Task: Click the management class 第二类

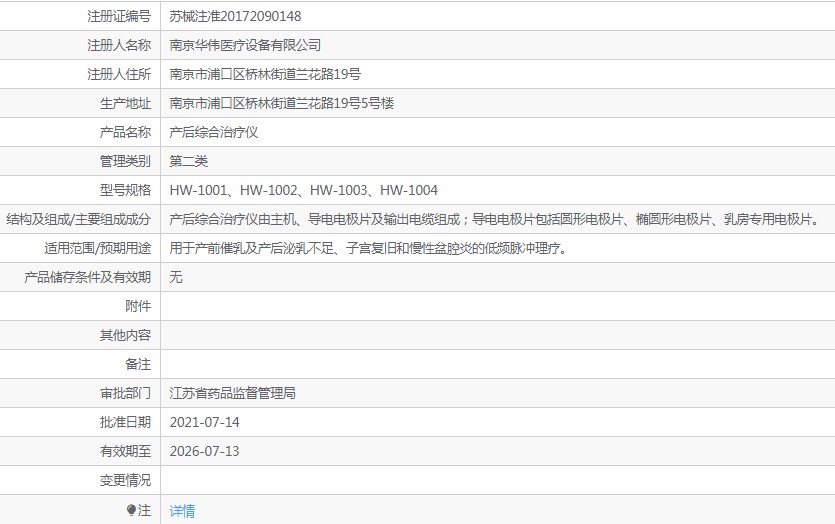Action: point(189,161)
